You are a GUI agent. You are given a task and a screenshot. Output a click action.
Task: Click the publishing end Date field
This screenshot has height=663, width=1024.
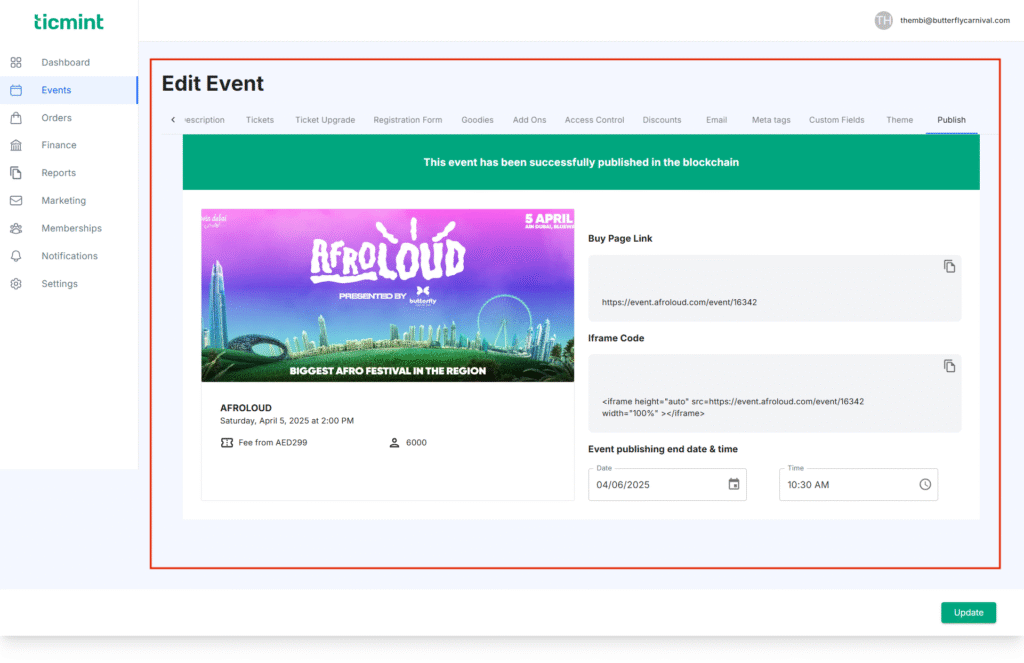(x=667, y=485)
